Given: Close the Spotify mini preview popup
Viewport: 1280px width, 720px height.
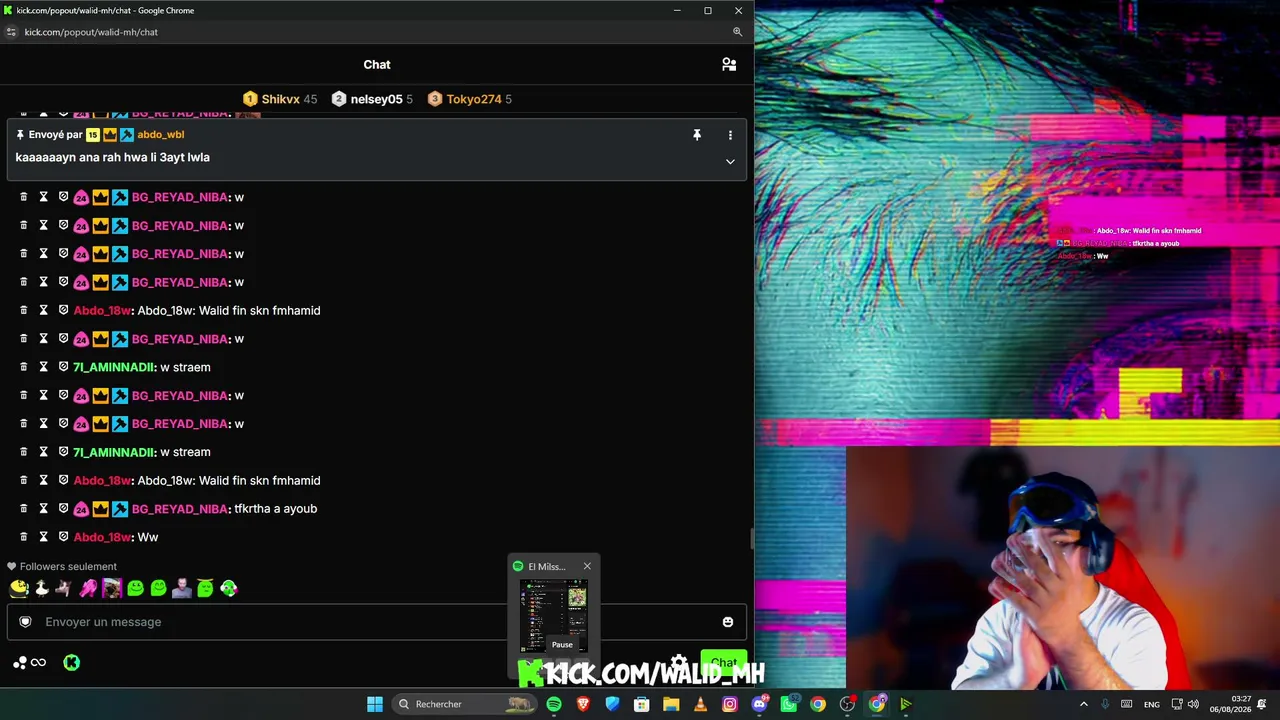Looking at the screenshot, I should pyautogui.click(x=587, y=567).
